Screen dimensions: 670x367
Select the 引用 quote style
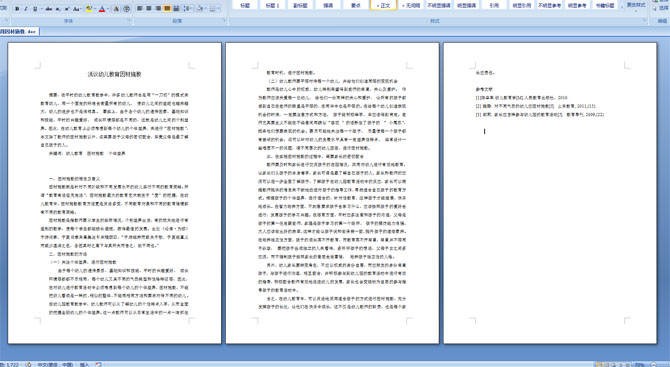494,5
